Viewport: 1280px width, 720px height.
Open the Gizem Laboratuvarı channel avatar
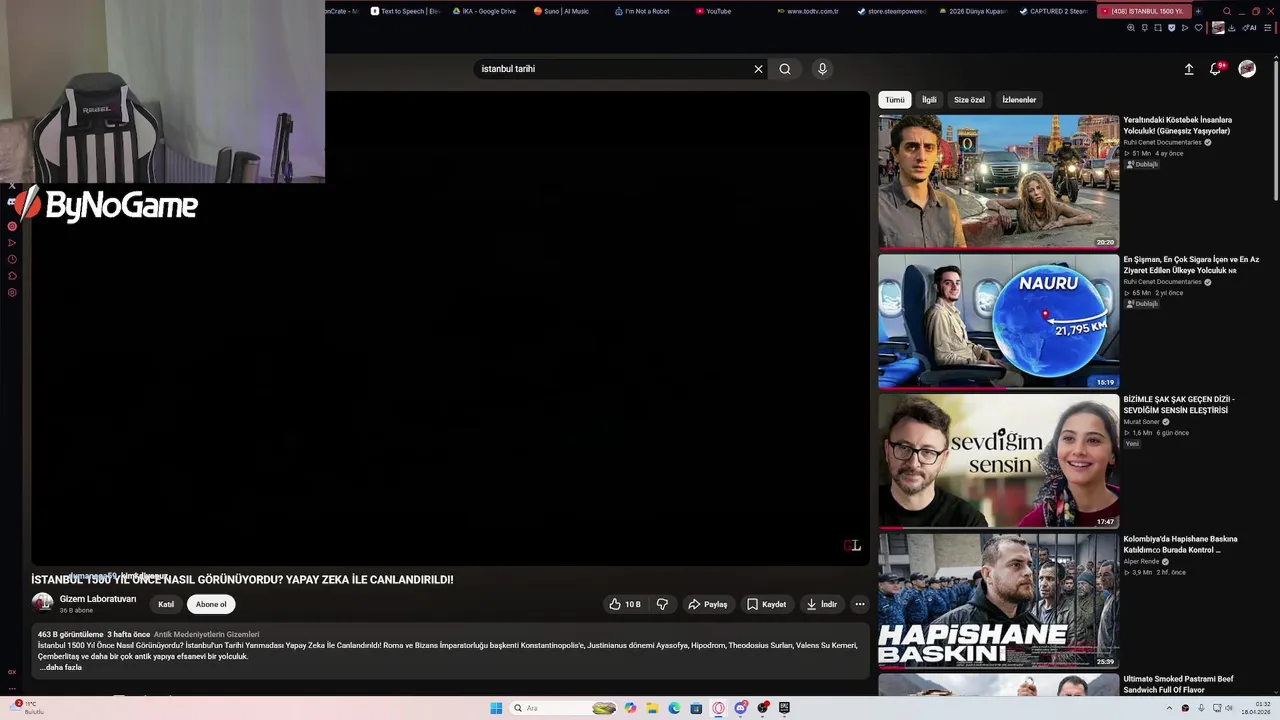click(x=43, y=603)
